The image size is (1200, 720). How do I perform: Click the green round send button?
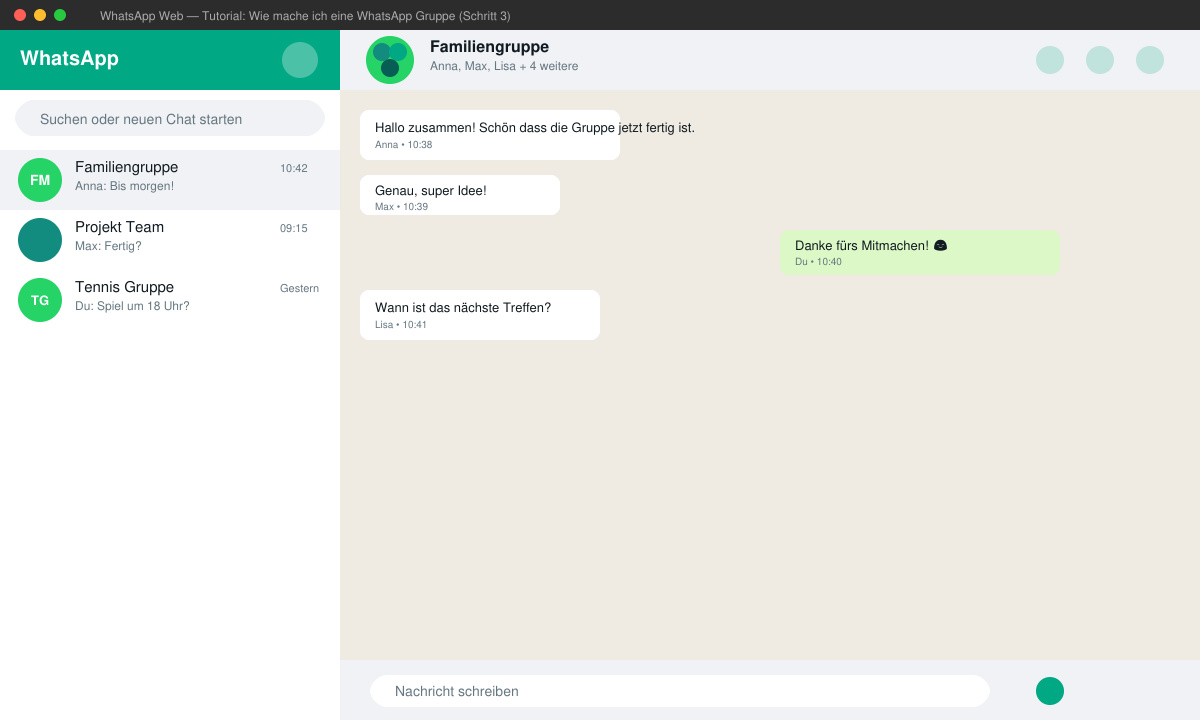1050,691
